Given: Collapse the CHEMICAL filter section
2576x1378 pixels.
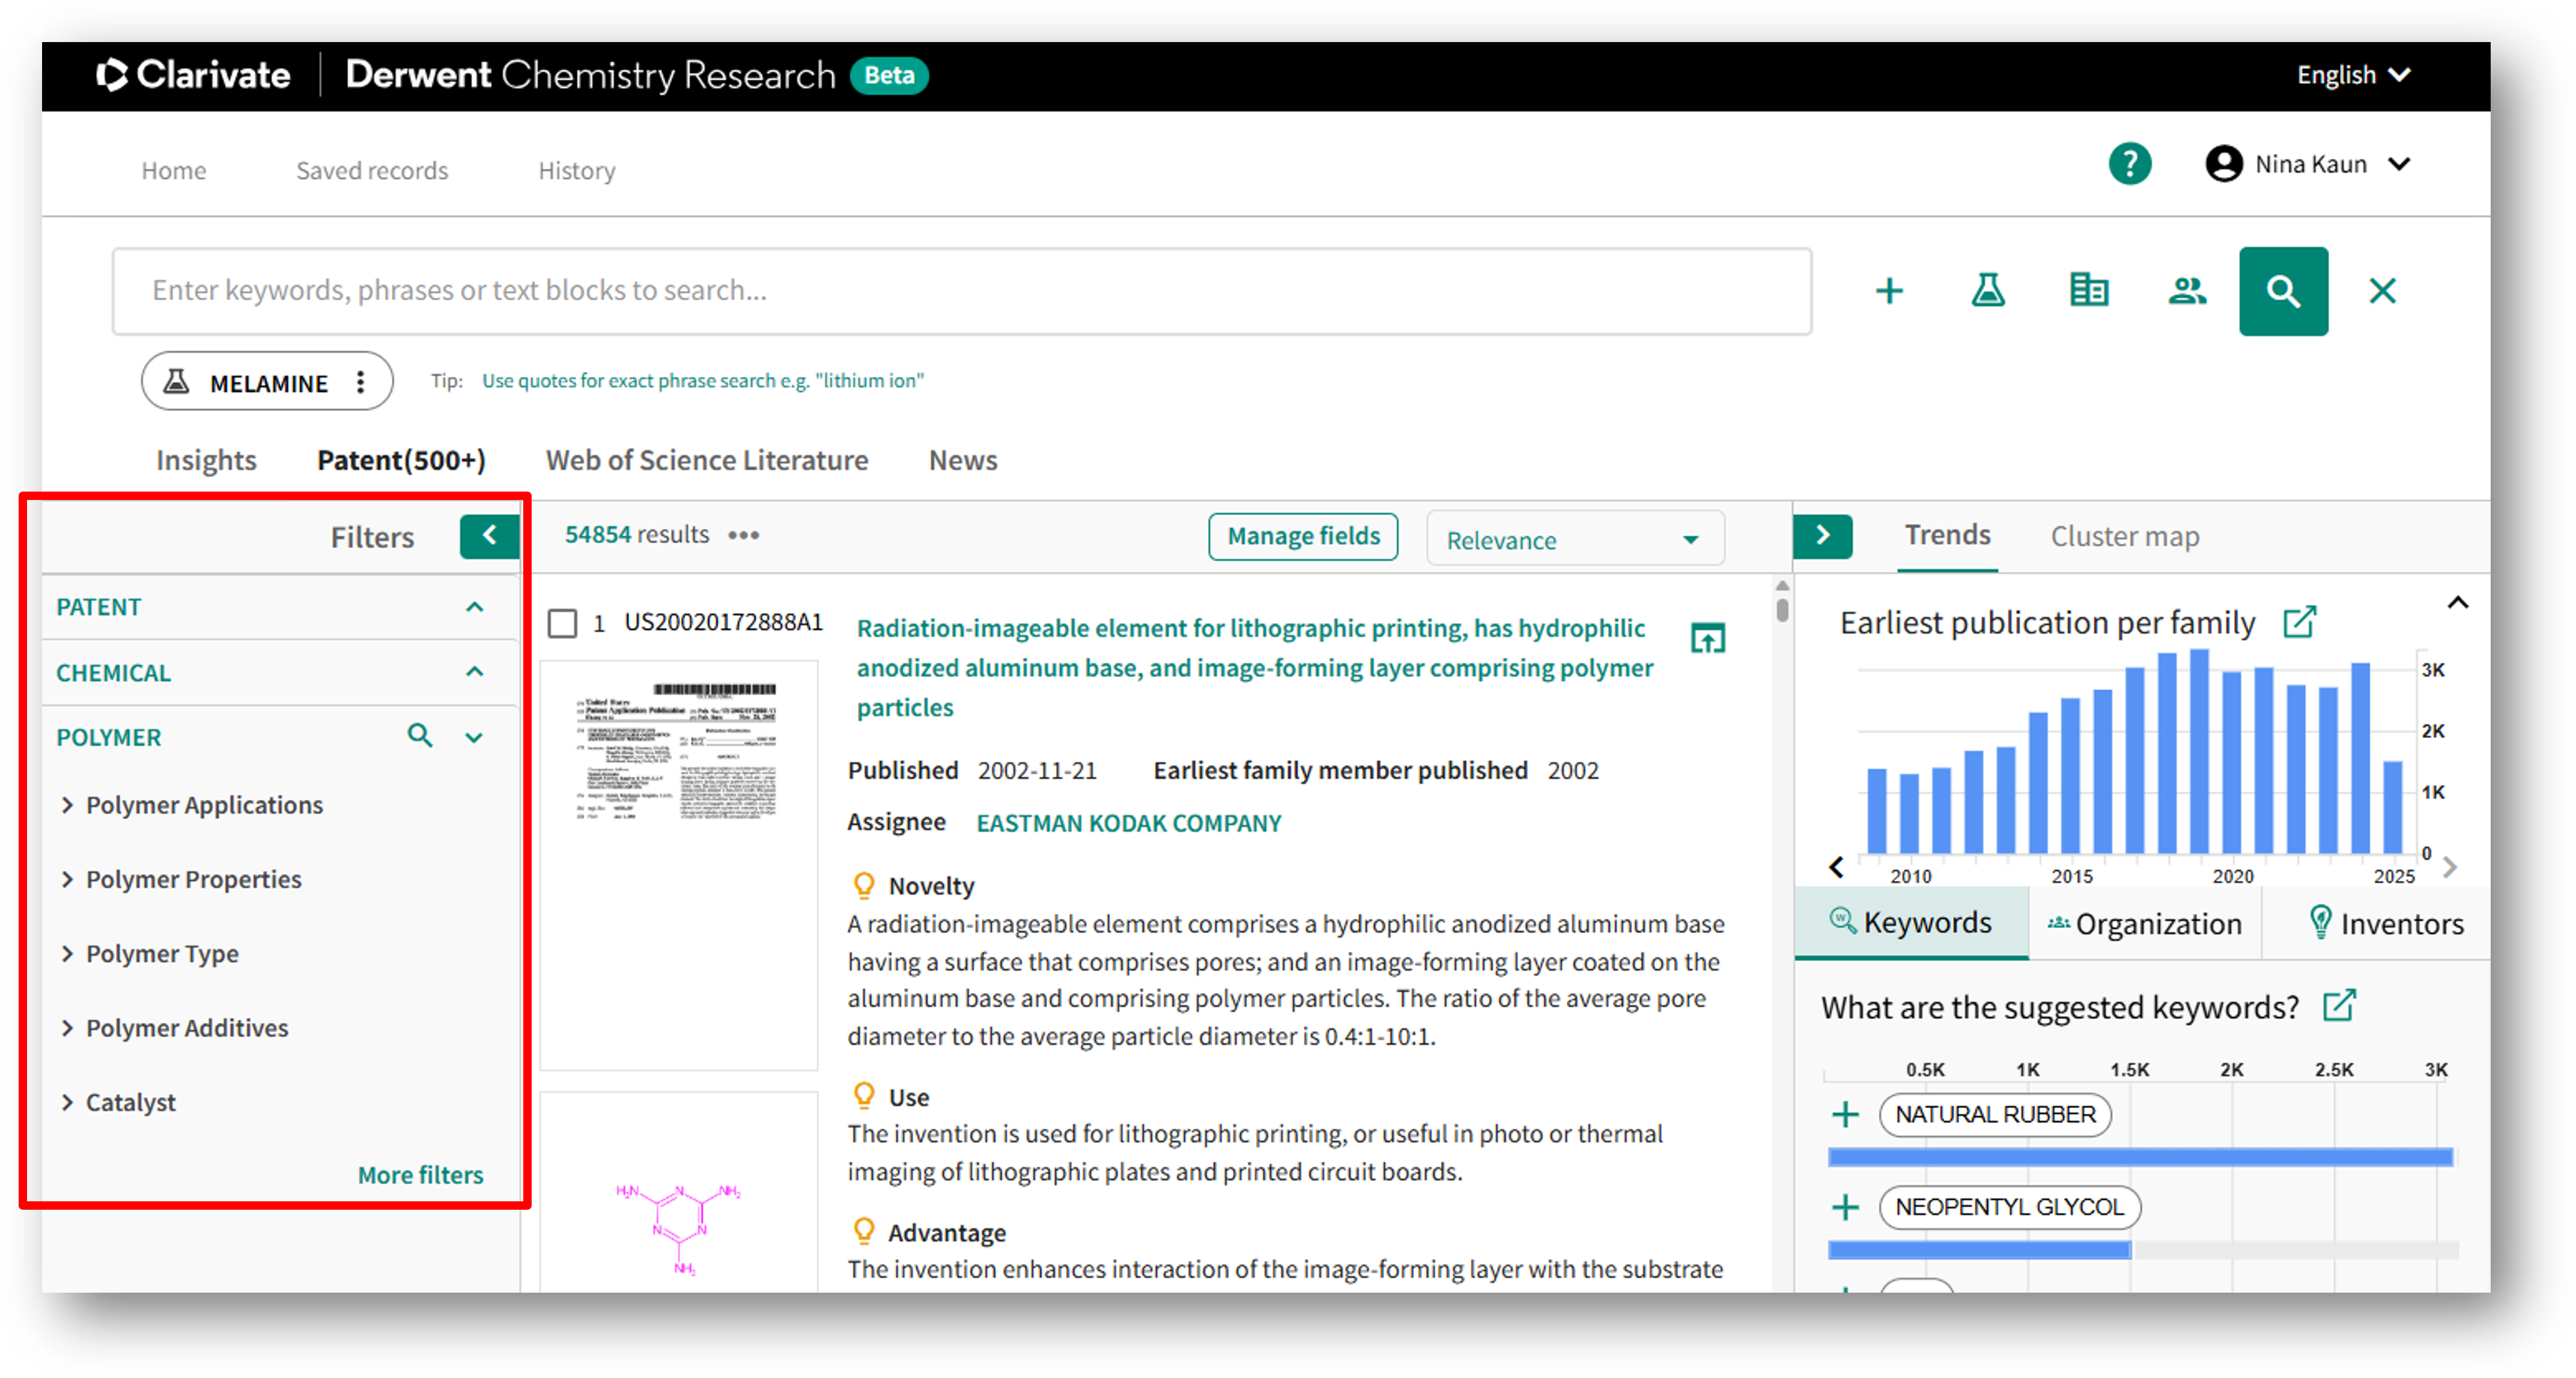Looking at the screenshot, I should click(x=474, y=672).
